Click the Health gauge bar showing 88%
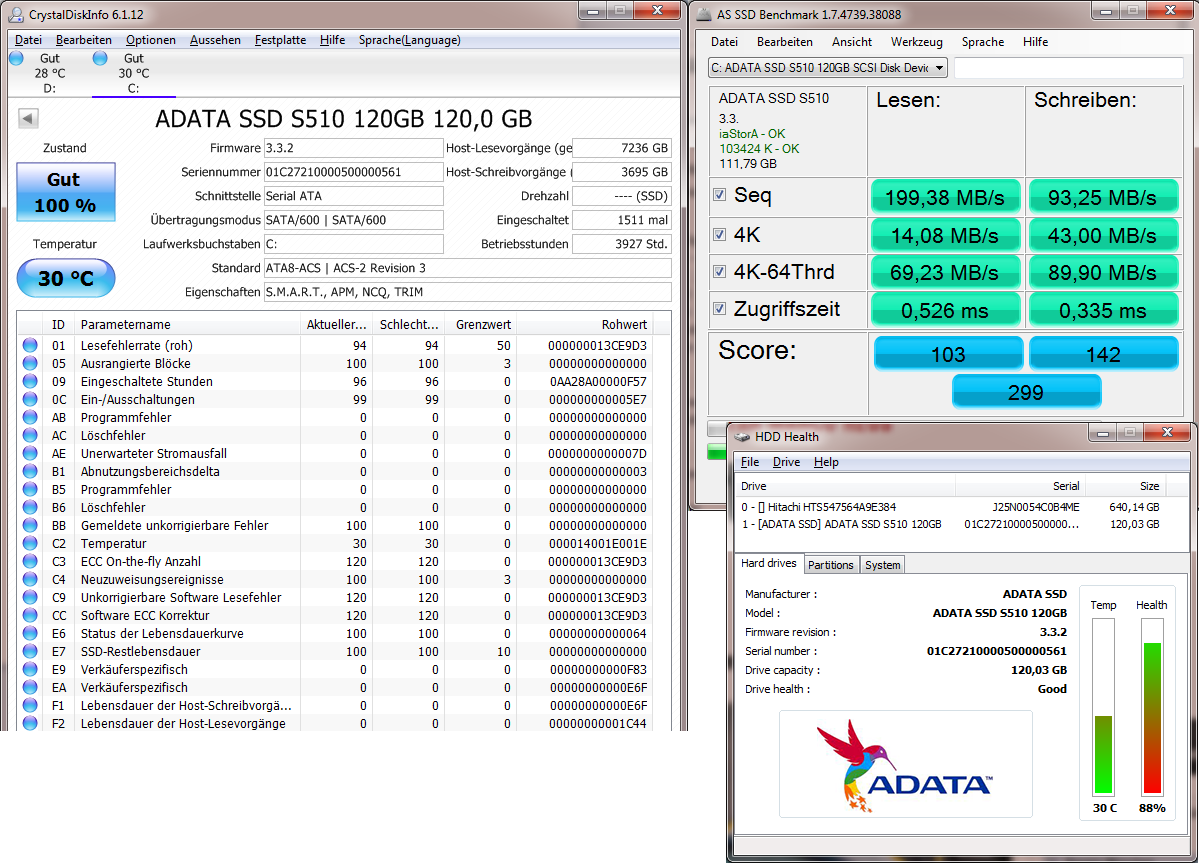This screenshot has height=863, width=1199. [1152, 707]
